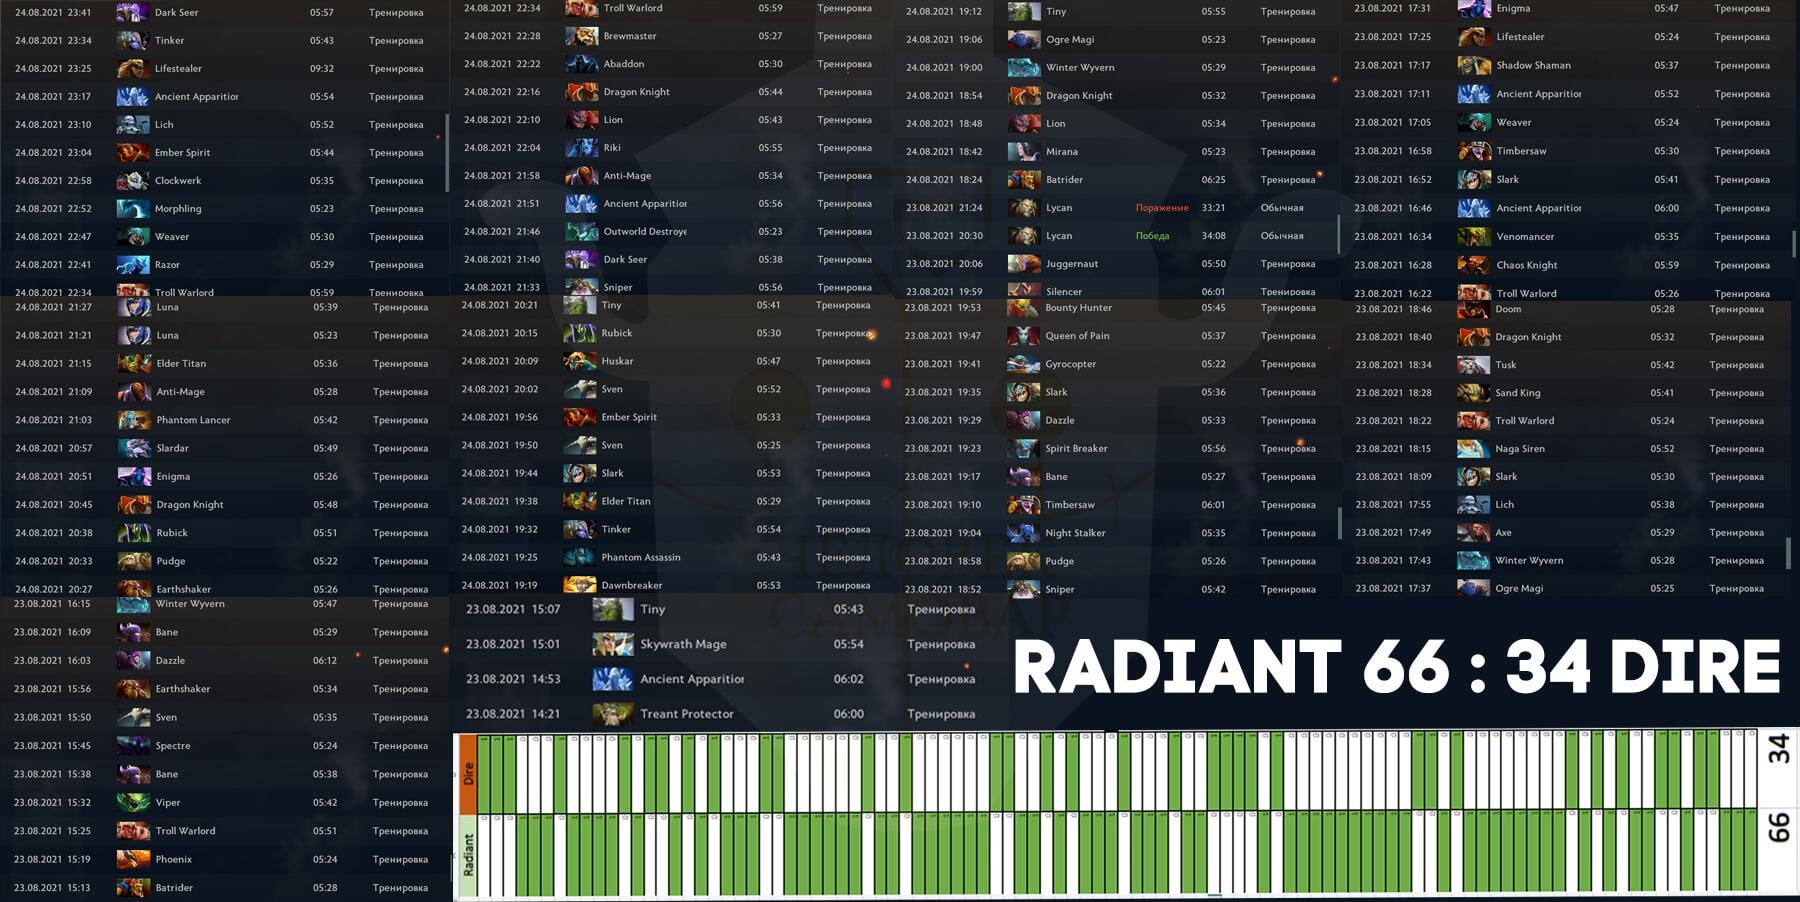The image size is (1800, 902).
Task: Select the "66" Radiant total in chart
Action: click(1778, 828)
